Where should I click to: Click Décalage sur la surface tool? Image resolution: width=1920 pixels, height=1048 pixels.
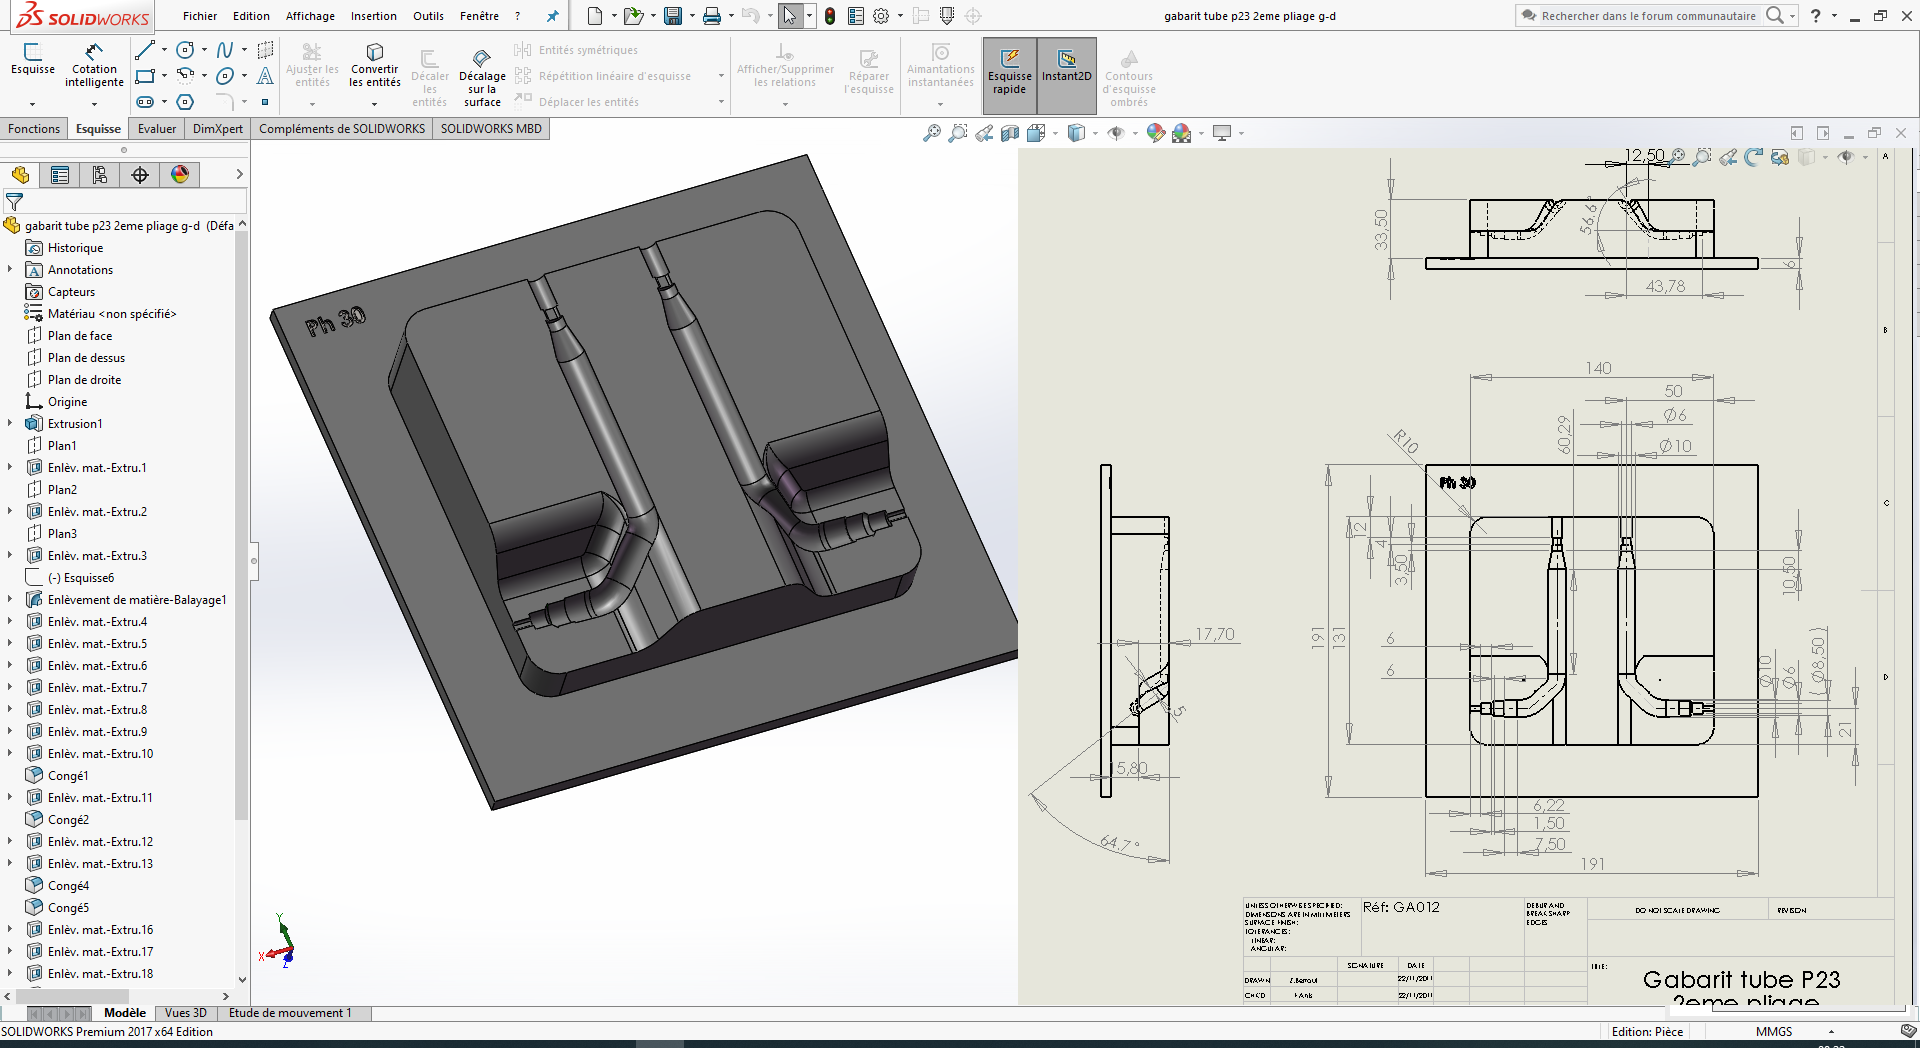click(x=482, y=75)
